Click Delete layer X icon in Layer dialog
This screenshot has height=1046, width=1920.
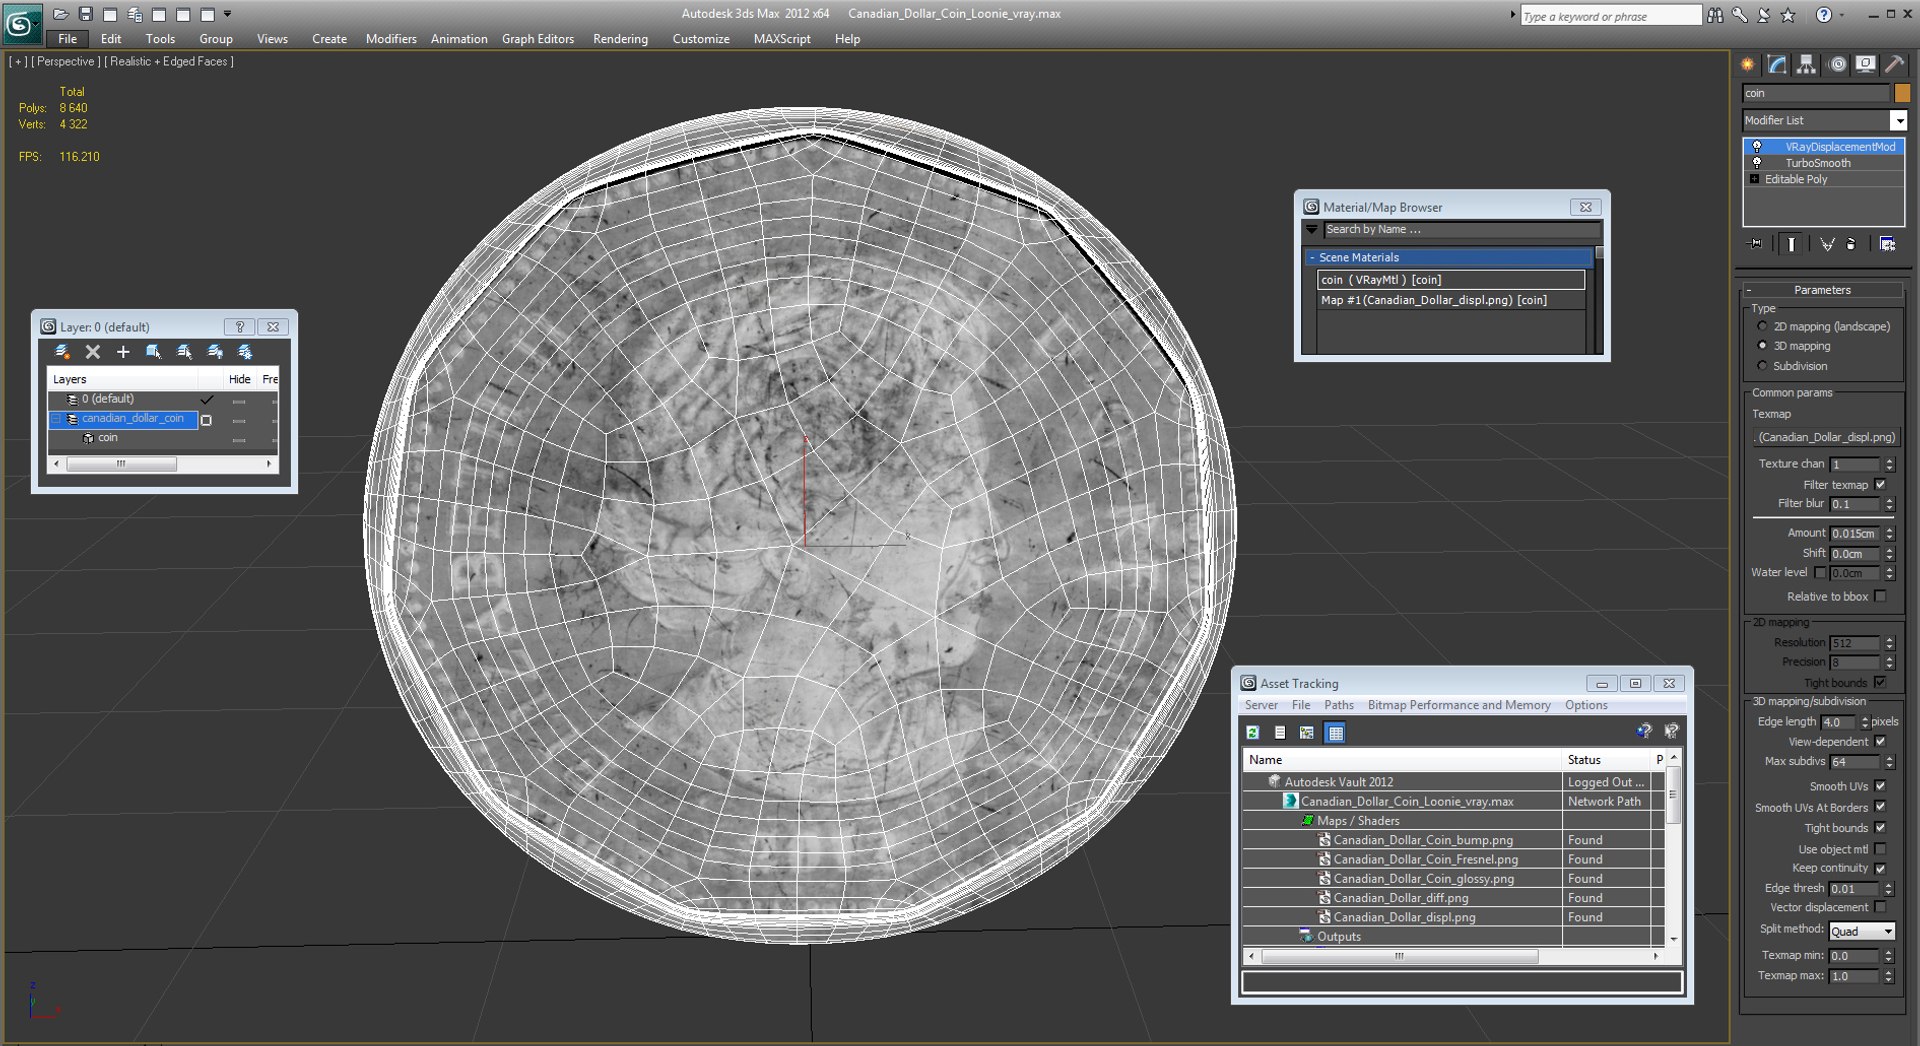93,352
